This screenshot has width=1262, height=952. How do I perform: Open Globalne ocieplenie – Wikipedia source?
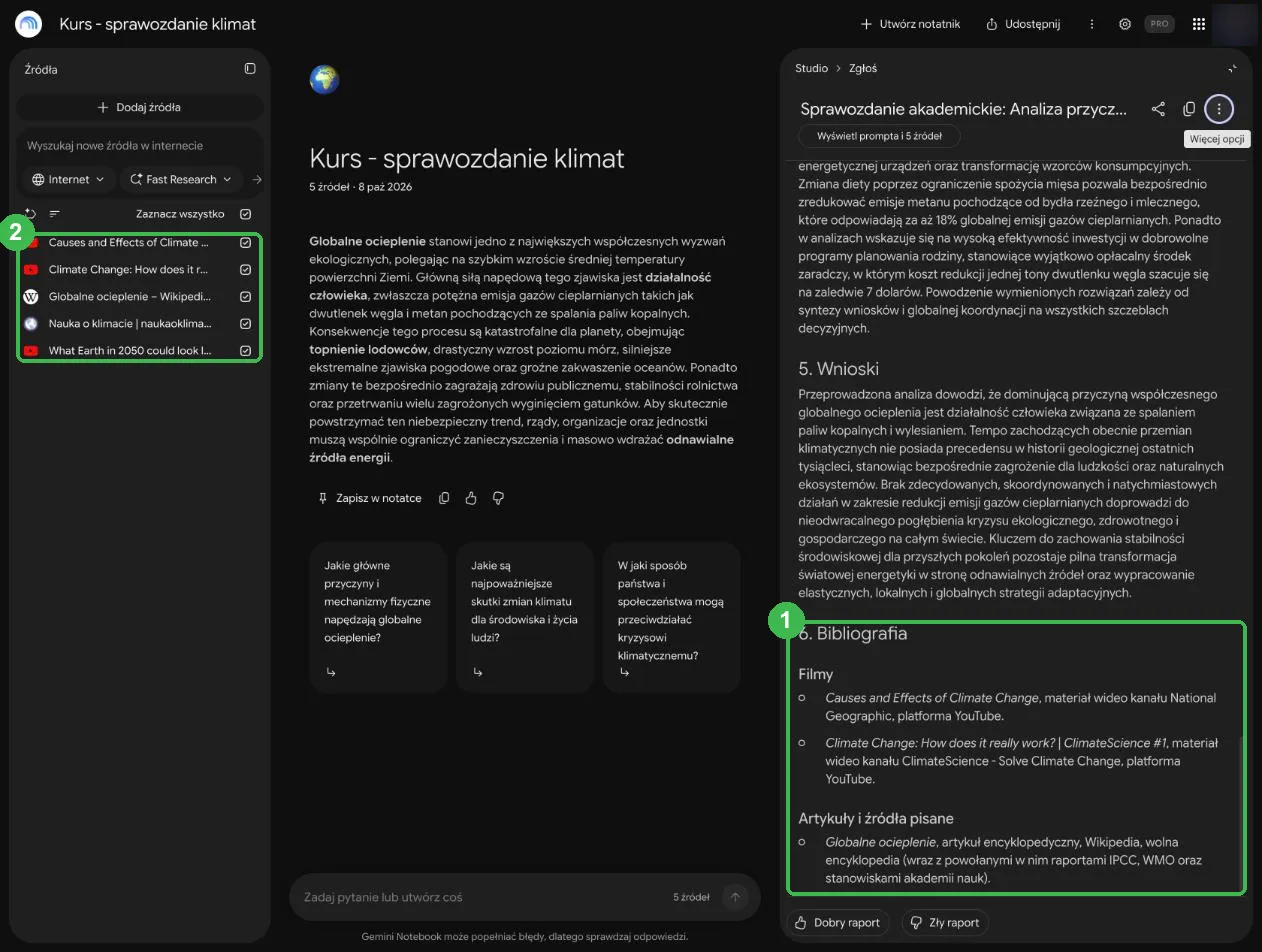click(130, 297)
